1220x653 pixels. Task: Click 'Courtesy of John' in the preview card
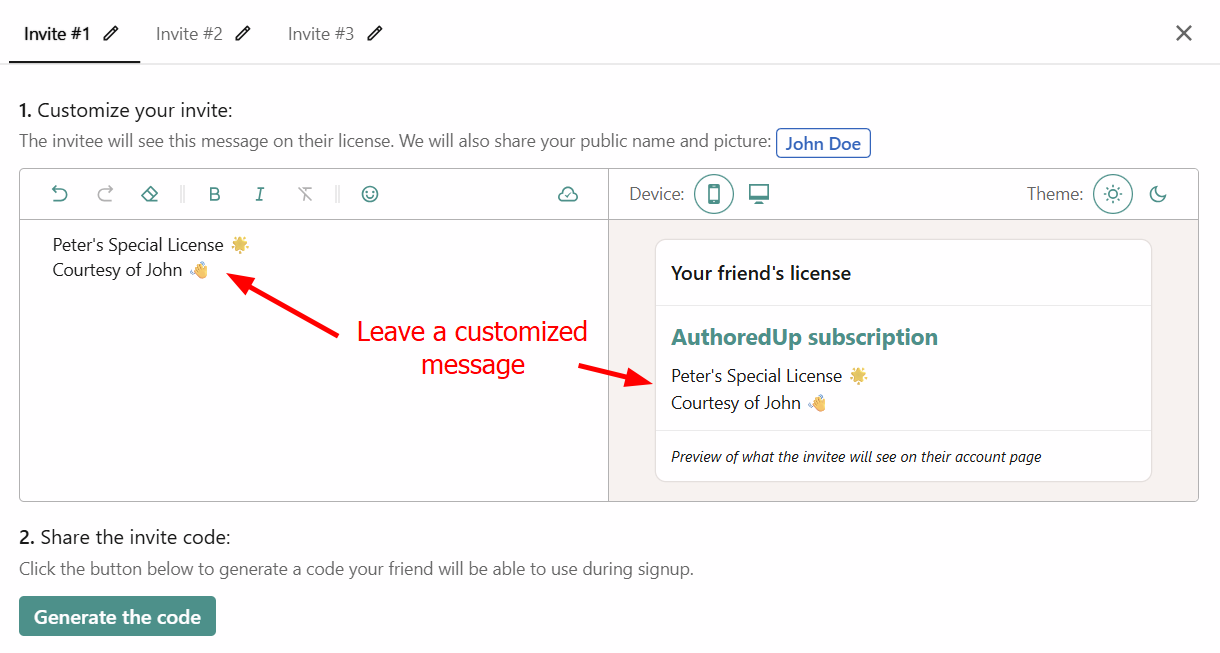(749, 403)
